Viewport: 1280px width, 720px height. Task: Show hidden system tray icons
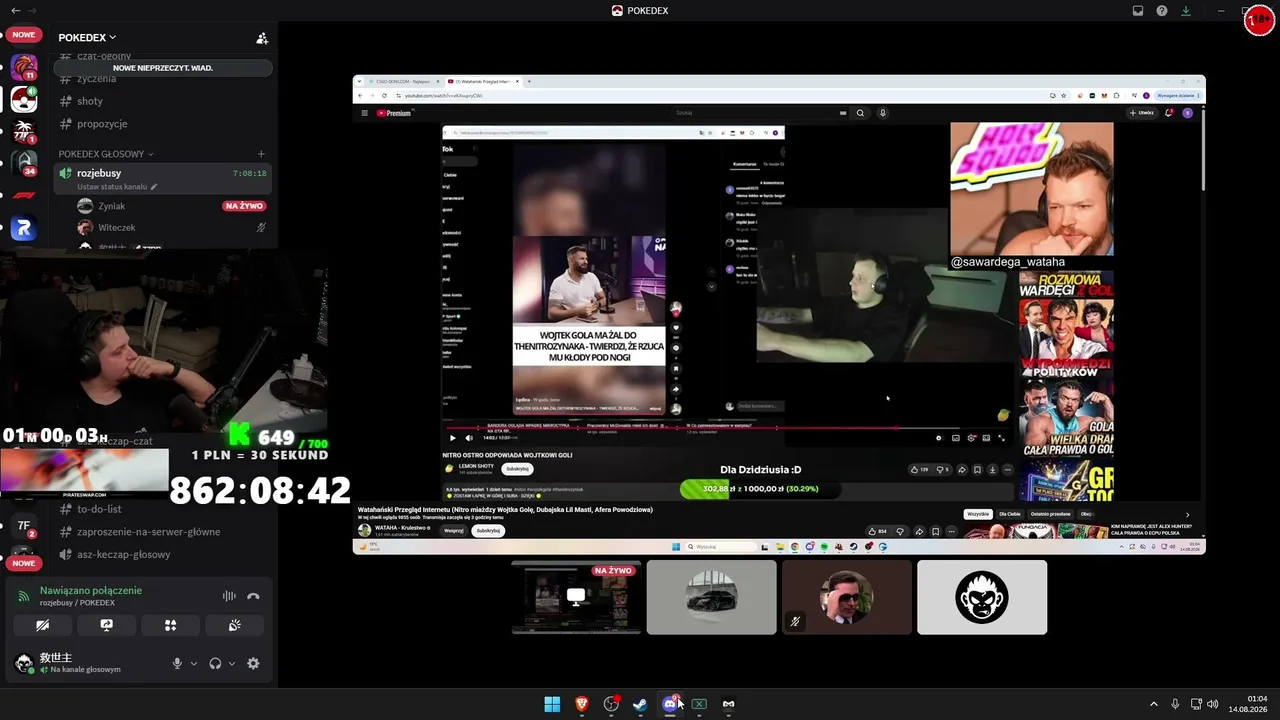pyautogui.click(x=1153, y=704)
